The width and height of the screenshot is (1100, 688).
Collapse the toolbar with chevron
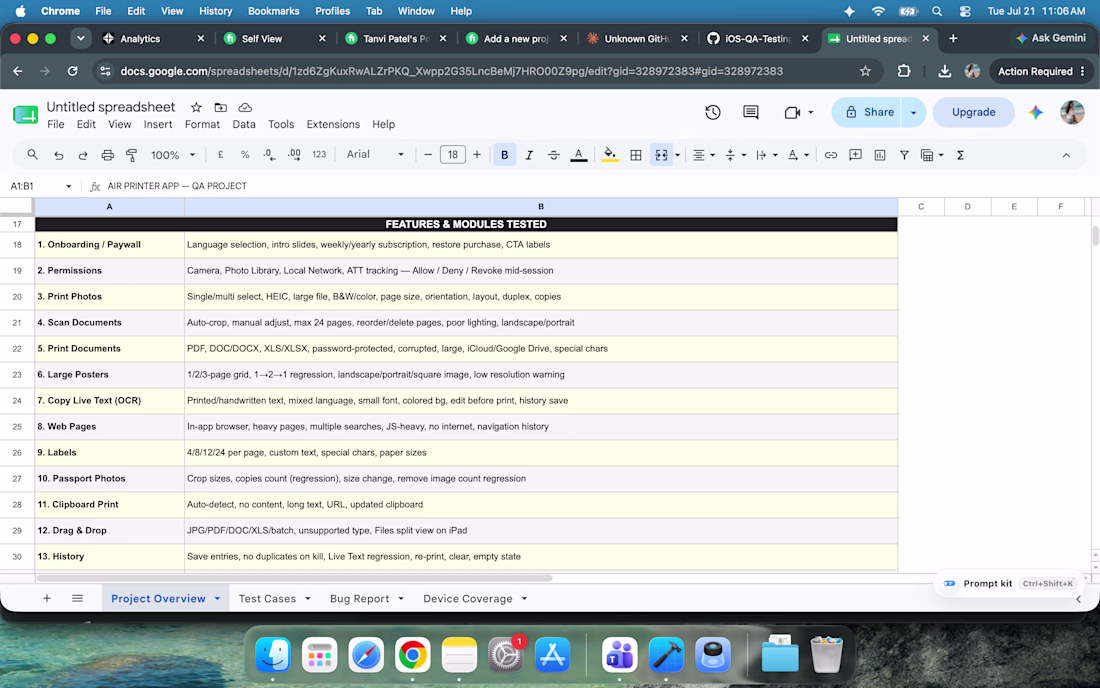point(1066,155)
